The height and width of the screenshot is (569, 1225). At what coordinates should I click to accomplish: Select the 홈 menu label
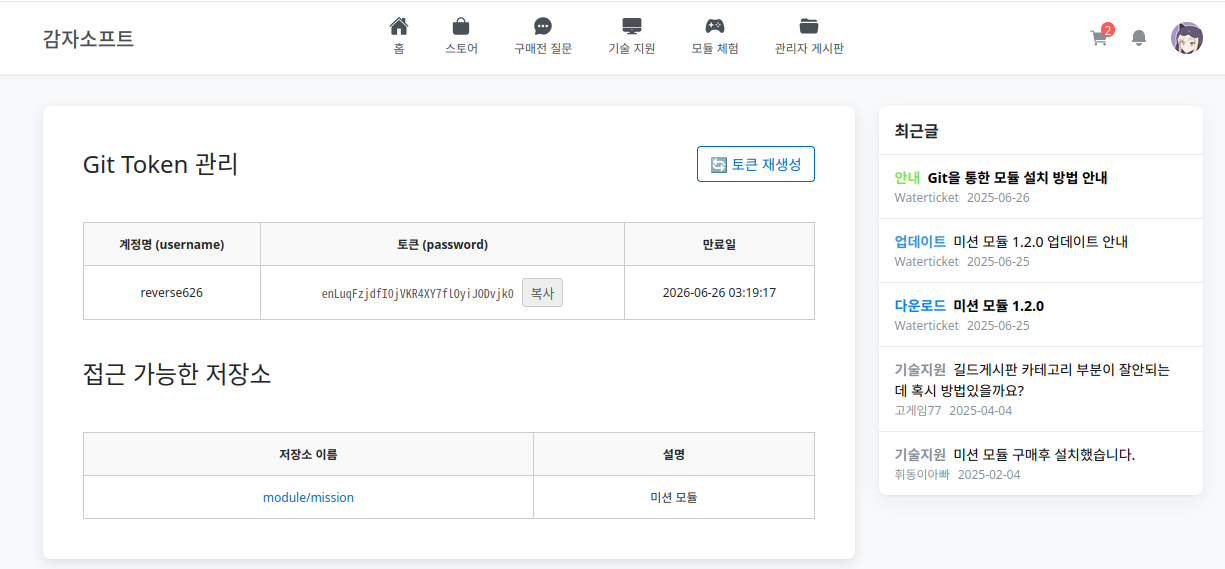tap(399, 48)
